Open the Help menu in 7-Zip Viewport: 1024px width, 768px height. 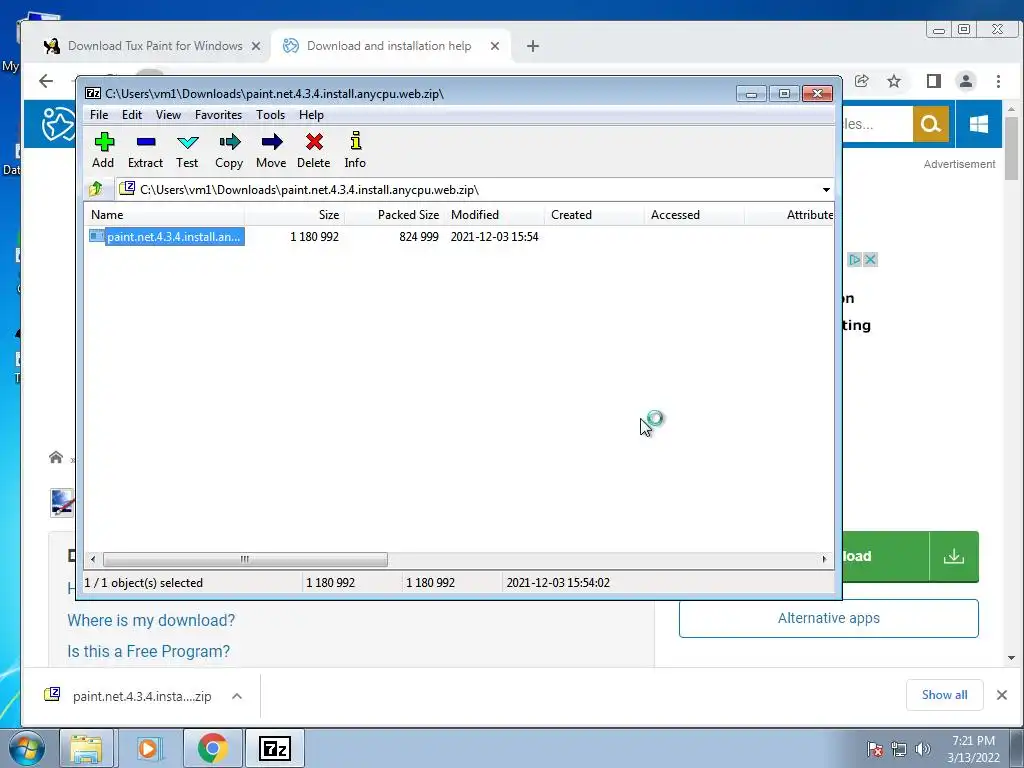(312, 115)
